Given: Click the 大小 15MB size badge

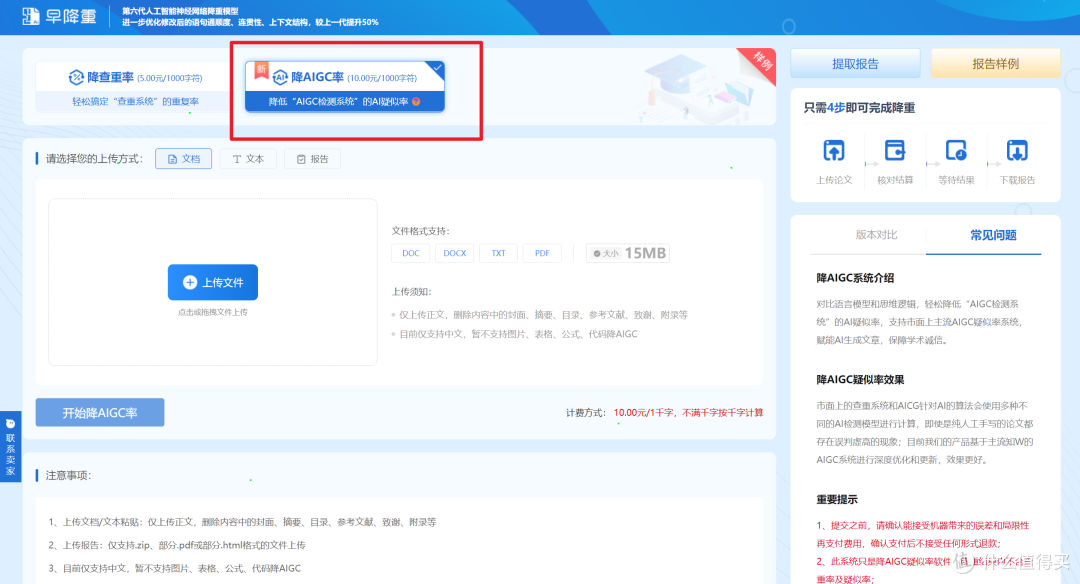Looking at the screenshot, I should pyautogui.click(x=627, y=253).
